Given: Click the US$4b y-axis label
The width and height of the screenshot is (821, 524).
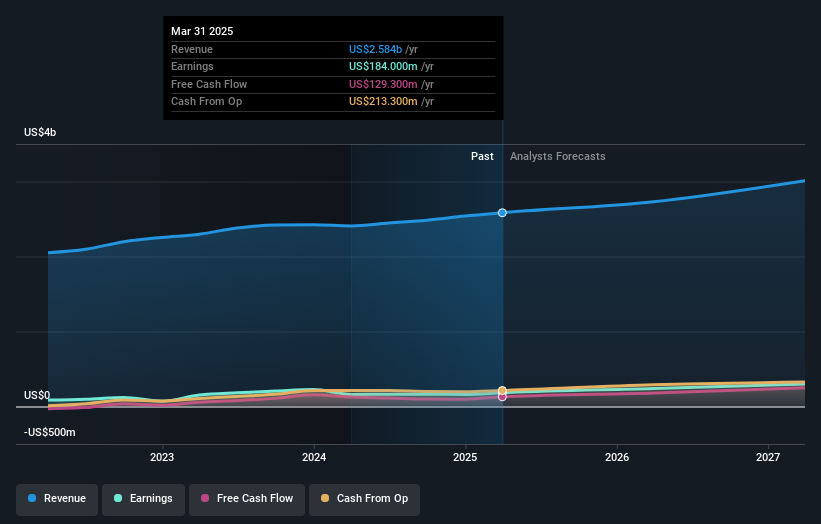Looking at the screenshot, I should click(40, 132).
